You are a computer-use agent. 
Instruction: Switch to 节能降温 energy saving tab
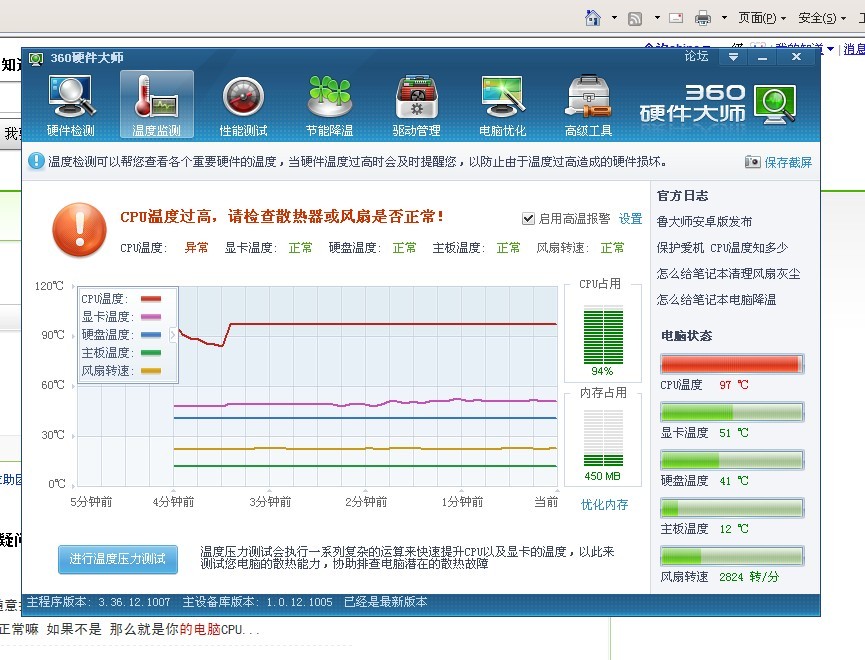(329, 105)
